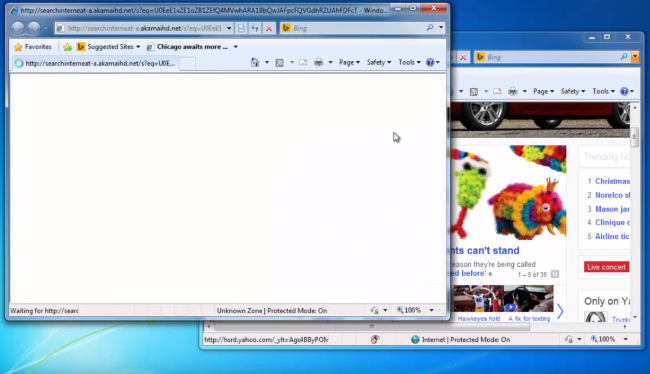Open search provider dropdown in front window
The width and height of the screenshot is (650, 374).
(x=441, y=28)
